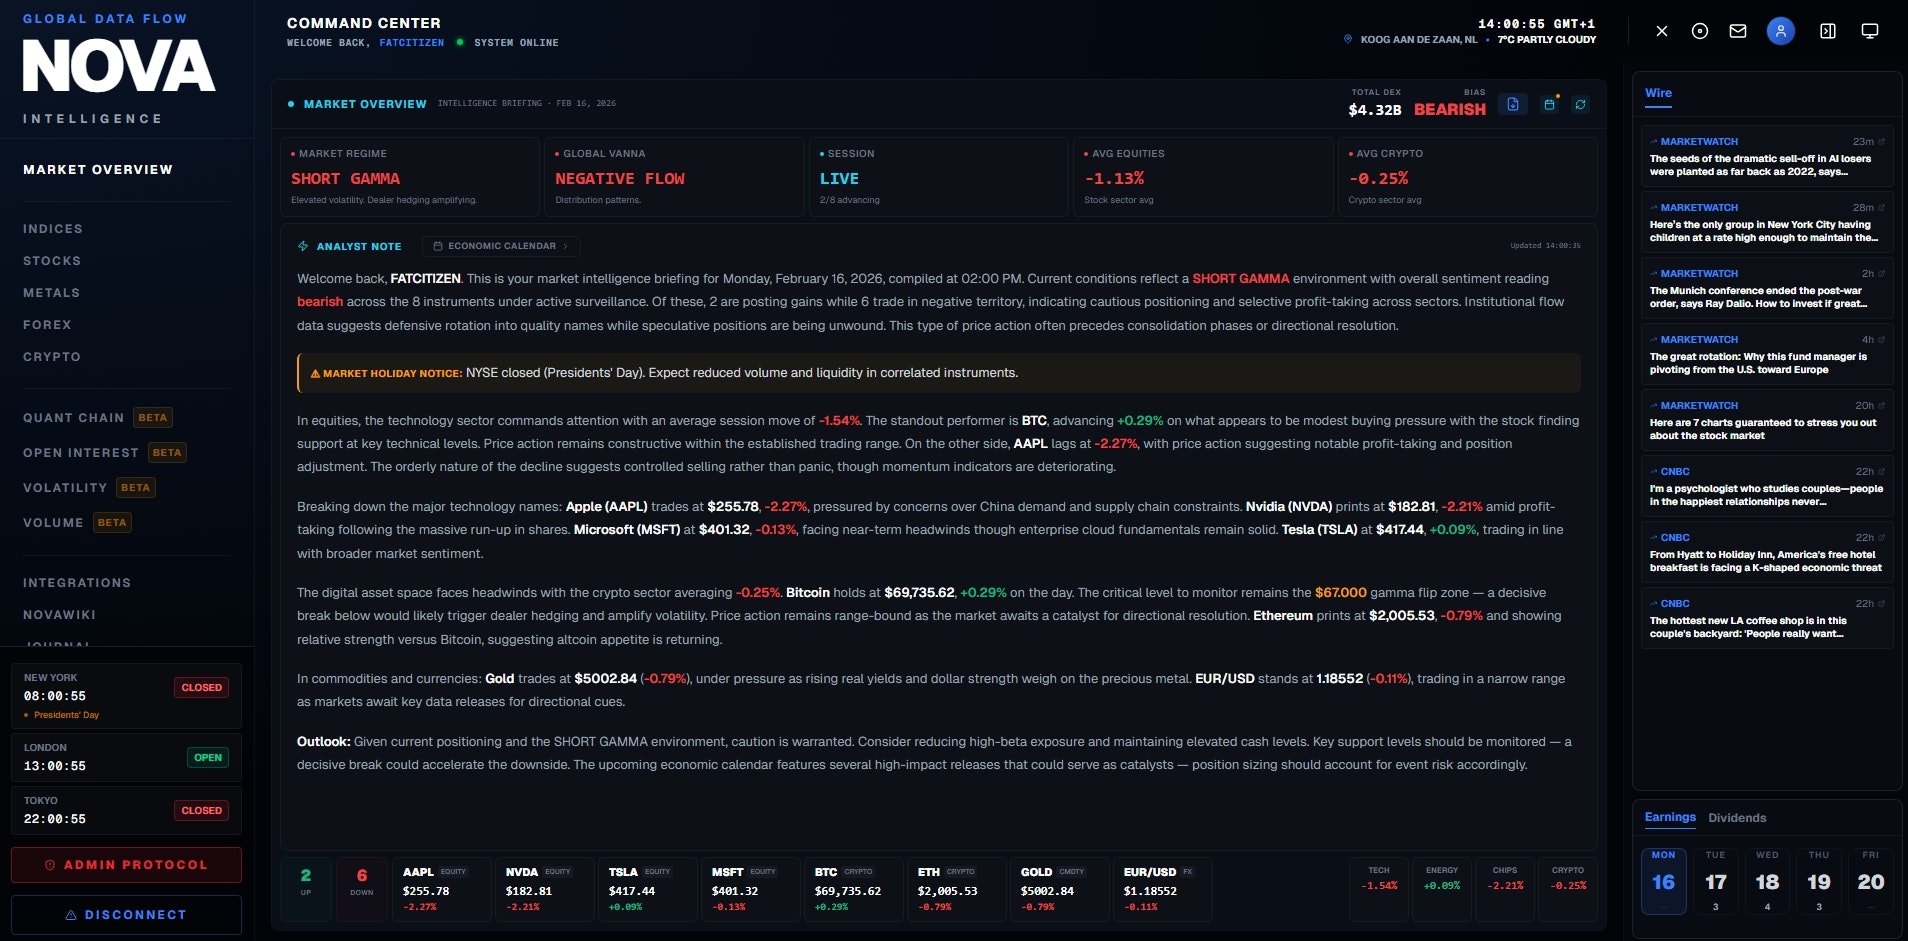Open external link on first MARKETWATCH story
This screenshot has height=941, width=1908.
pyautogui.click(x=1884, y=141)
